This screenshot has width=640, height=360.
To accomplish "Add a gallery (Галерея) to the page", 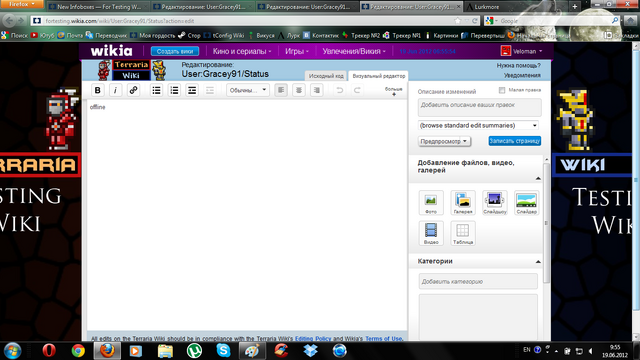I will click(x=463, y=202).
